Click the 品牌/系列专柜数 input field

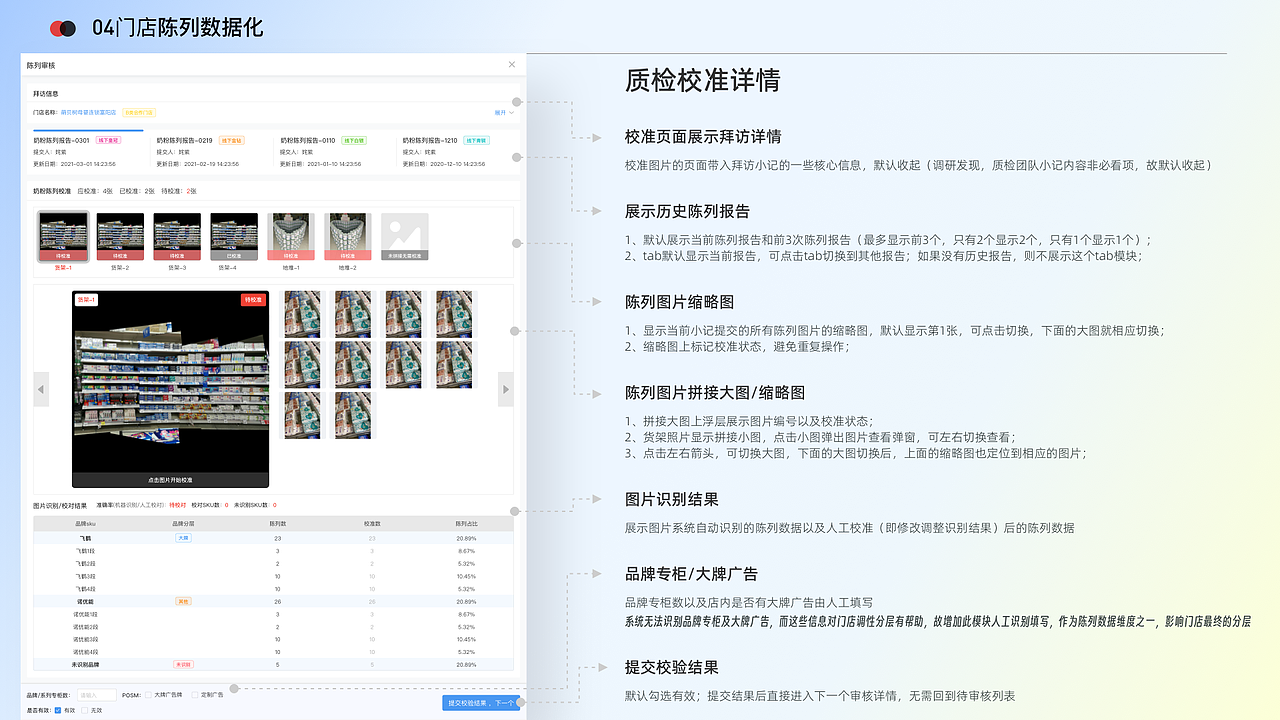pos(97,693)
